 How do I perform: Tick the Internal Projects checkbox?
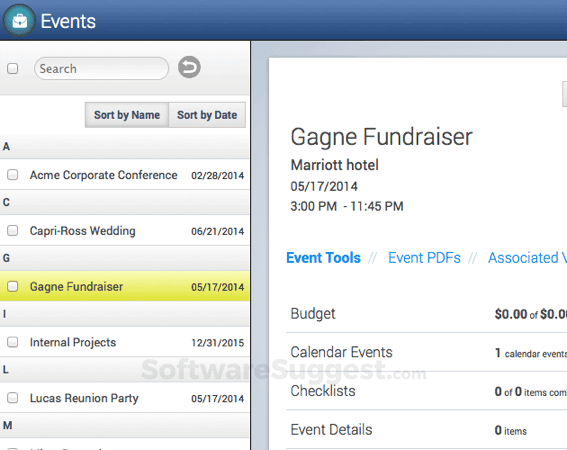(13, 342)
